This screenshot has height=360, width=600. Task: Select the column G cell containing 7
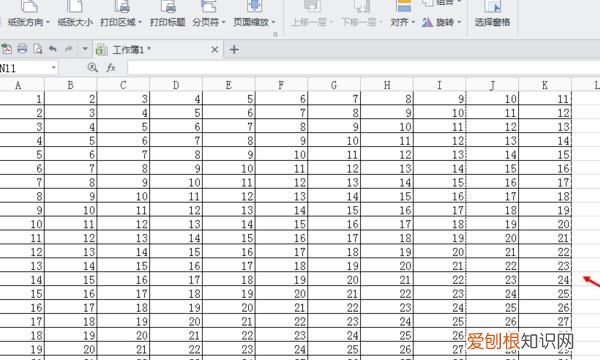click(x=334, y=99)
